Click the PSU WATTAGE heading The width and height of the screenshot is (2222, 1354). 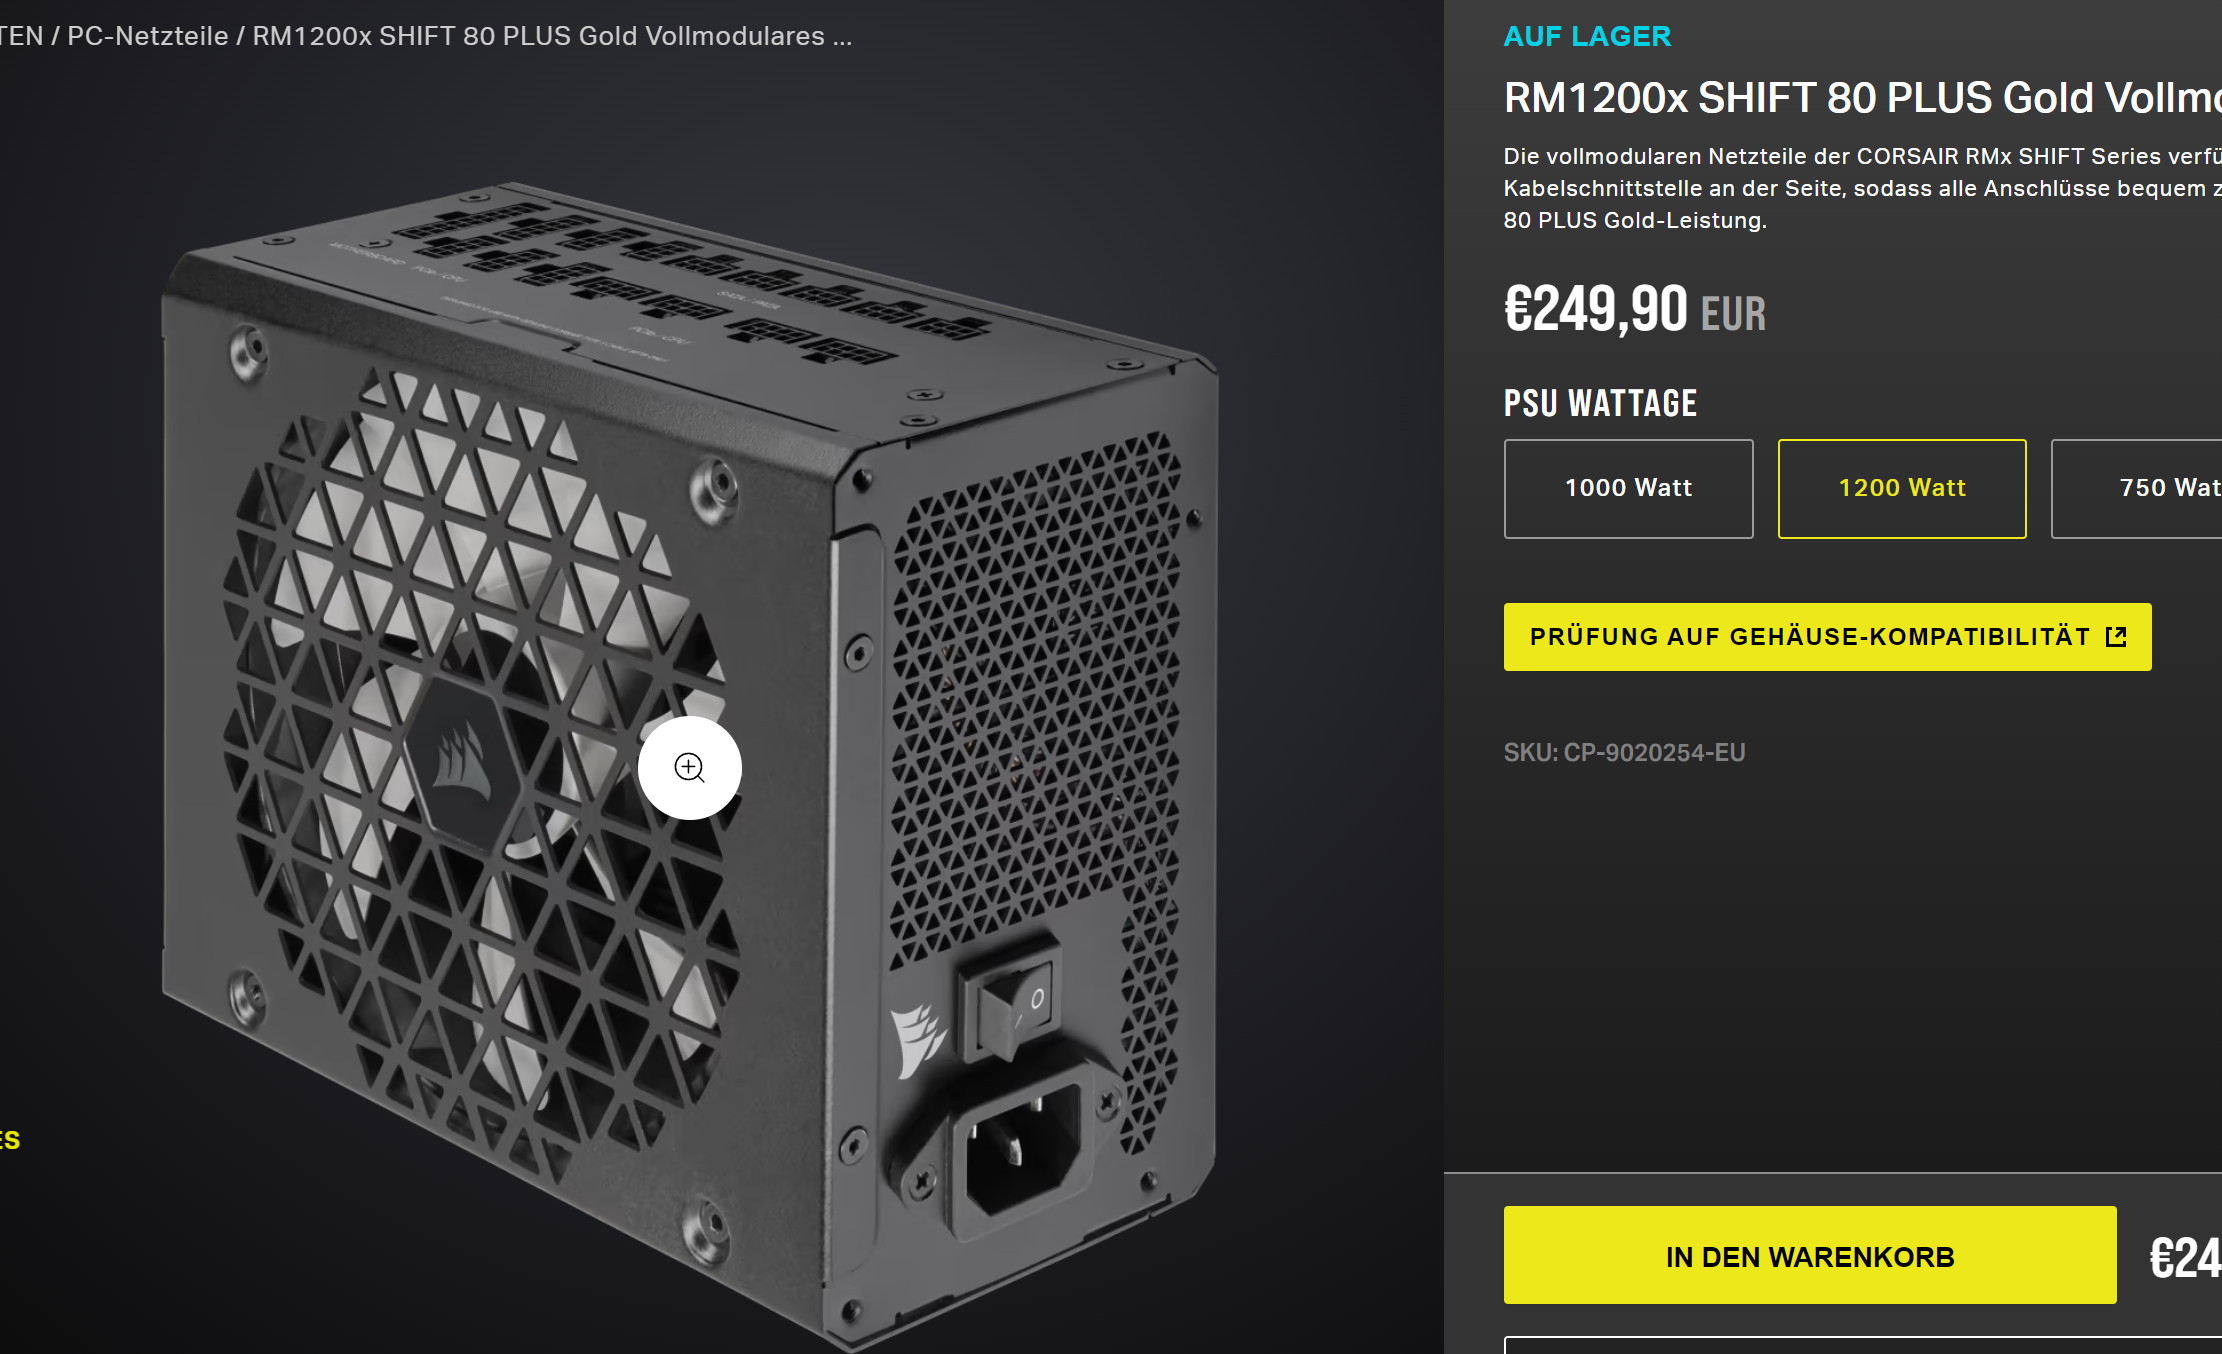[x=1600, y=403]
